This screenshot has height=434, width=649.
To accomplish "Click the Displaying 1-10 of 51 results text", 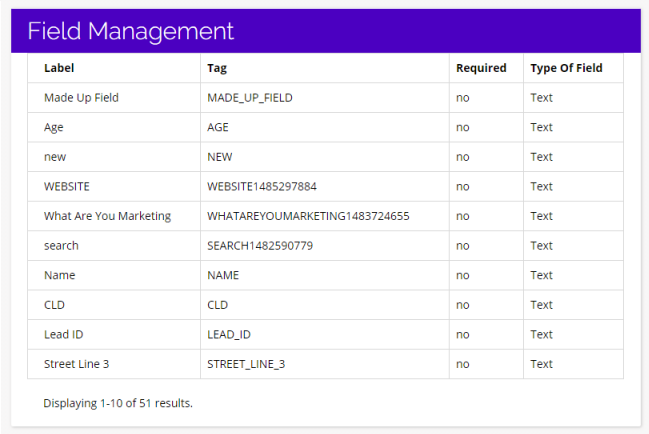I will point(118,403).
